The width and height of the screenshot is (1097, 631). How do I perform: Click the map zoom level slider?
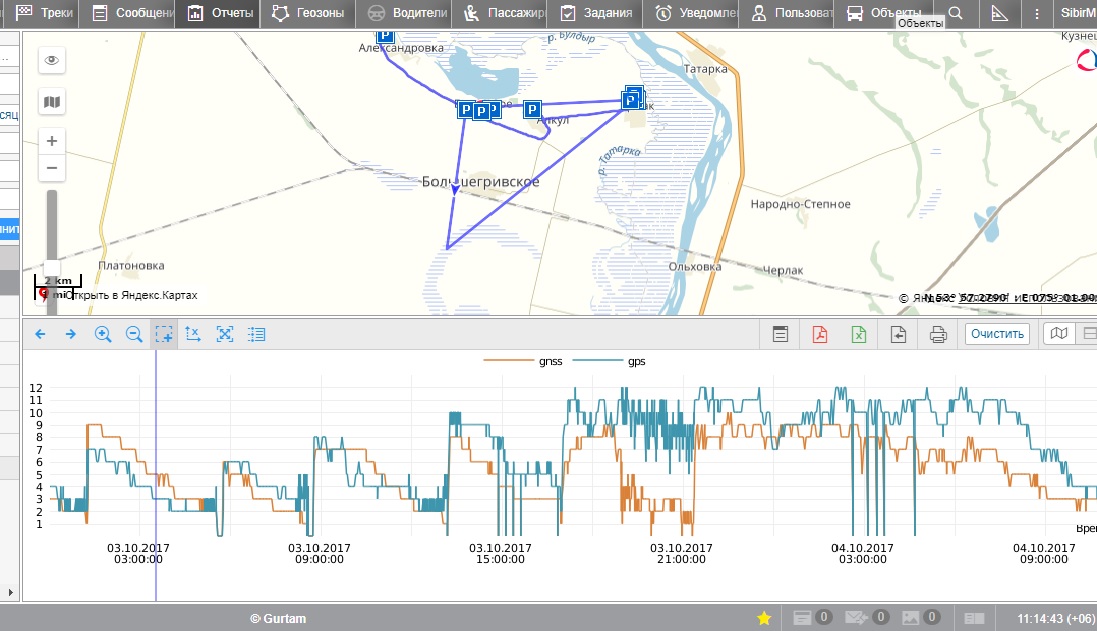[x=52, y=230]
